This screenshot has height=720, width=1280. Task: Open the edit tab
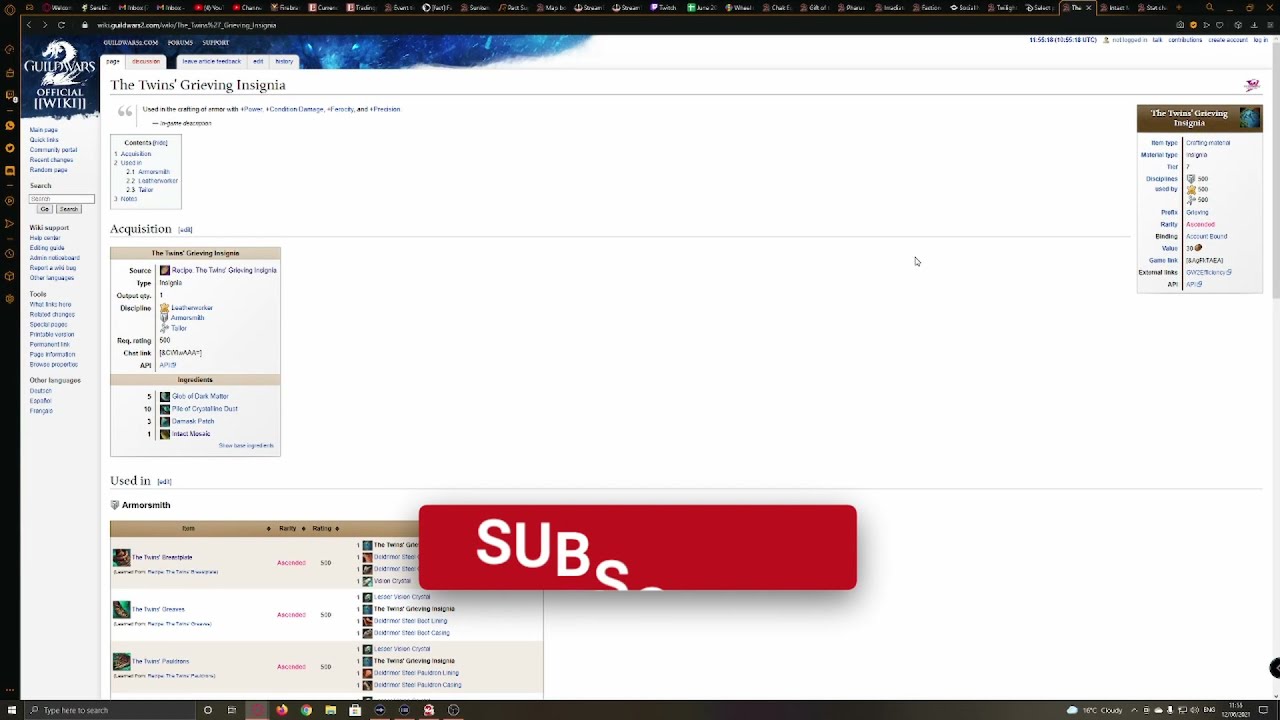[258, 62]
